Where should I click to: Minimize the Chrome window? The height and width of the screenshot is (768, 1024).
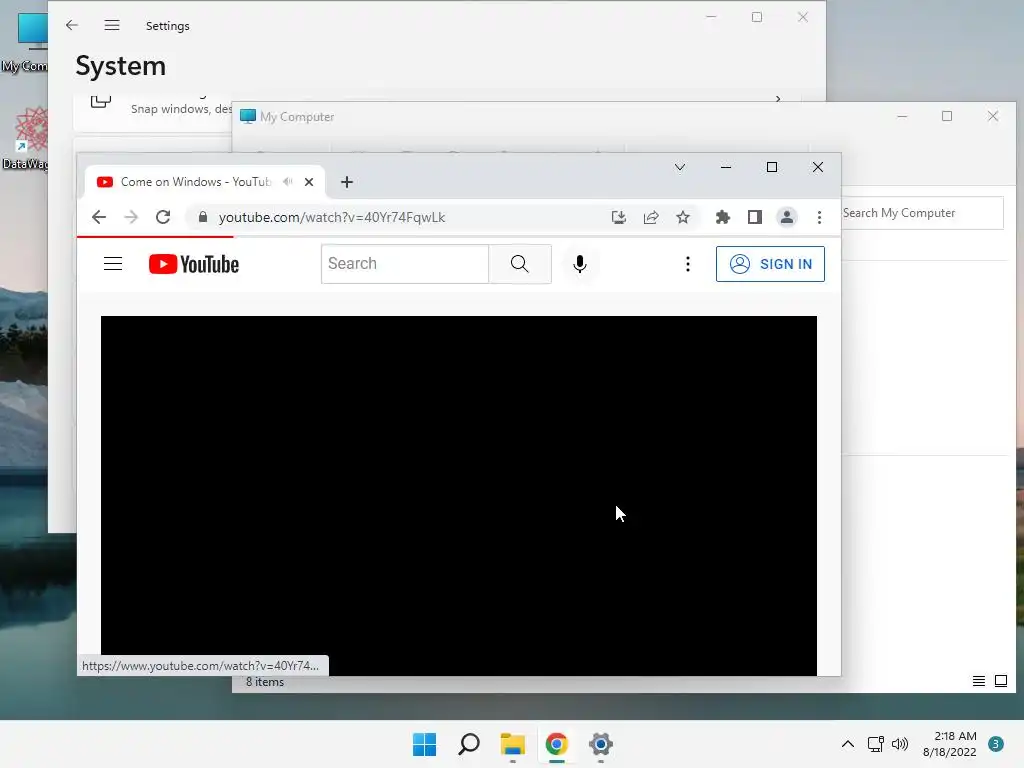point(726,167)
